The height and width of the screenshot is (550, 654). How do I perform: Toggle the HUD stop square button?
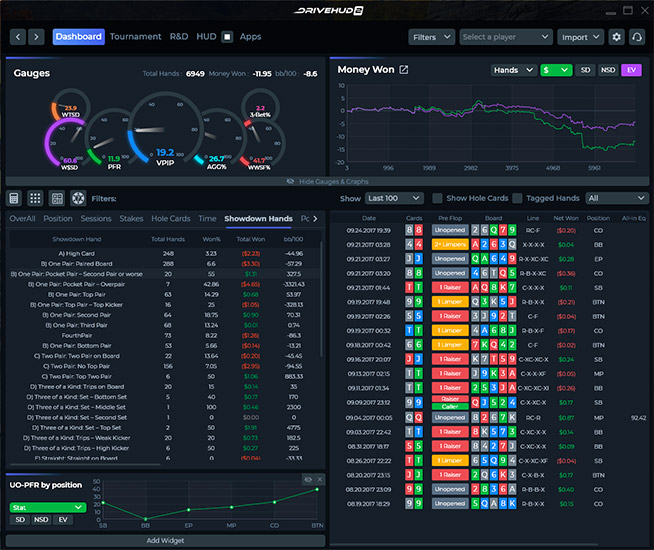coord(227,37)
